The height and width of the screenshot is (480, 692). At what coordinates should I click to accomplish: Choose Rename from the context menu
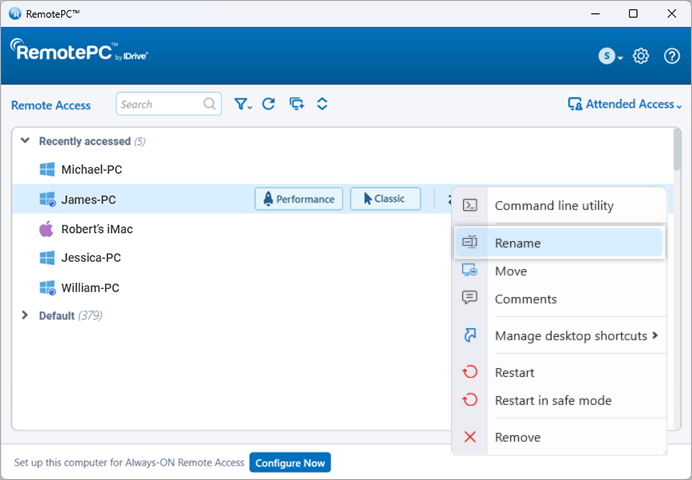[x=517, y=243]
